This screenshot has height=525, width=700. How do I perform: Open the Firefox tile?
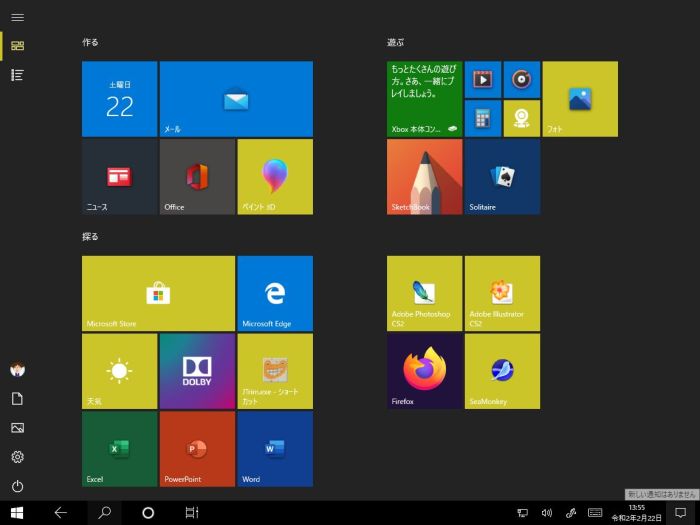pos(424,371)
